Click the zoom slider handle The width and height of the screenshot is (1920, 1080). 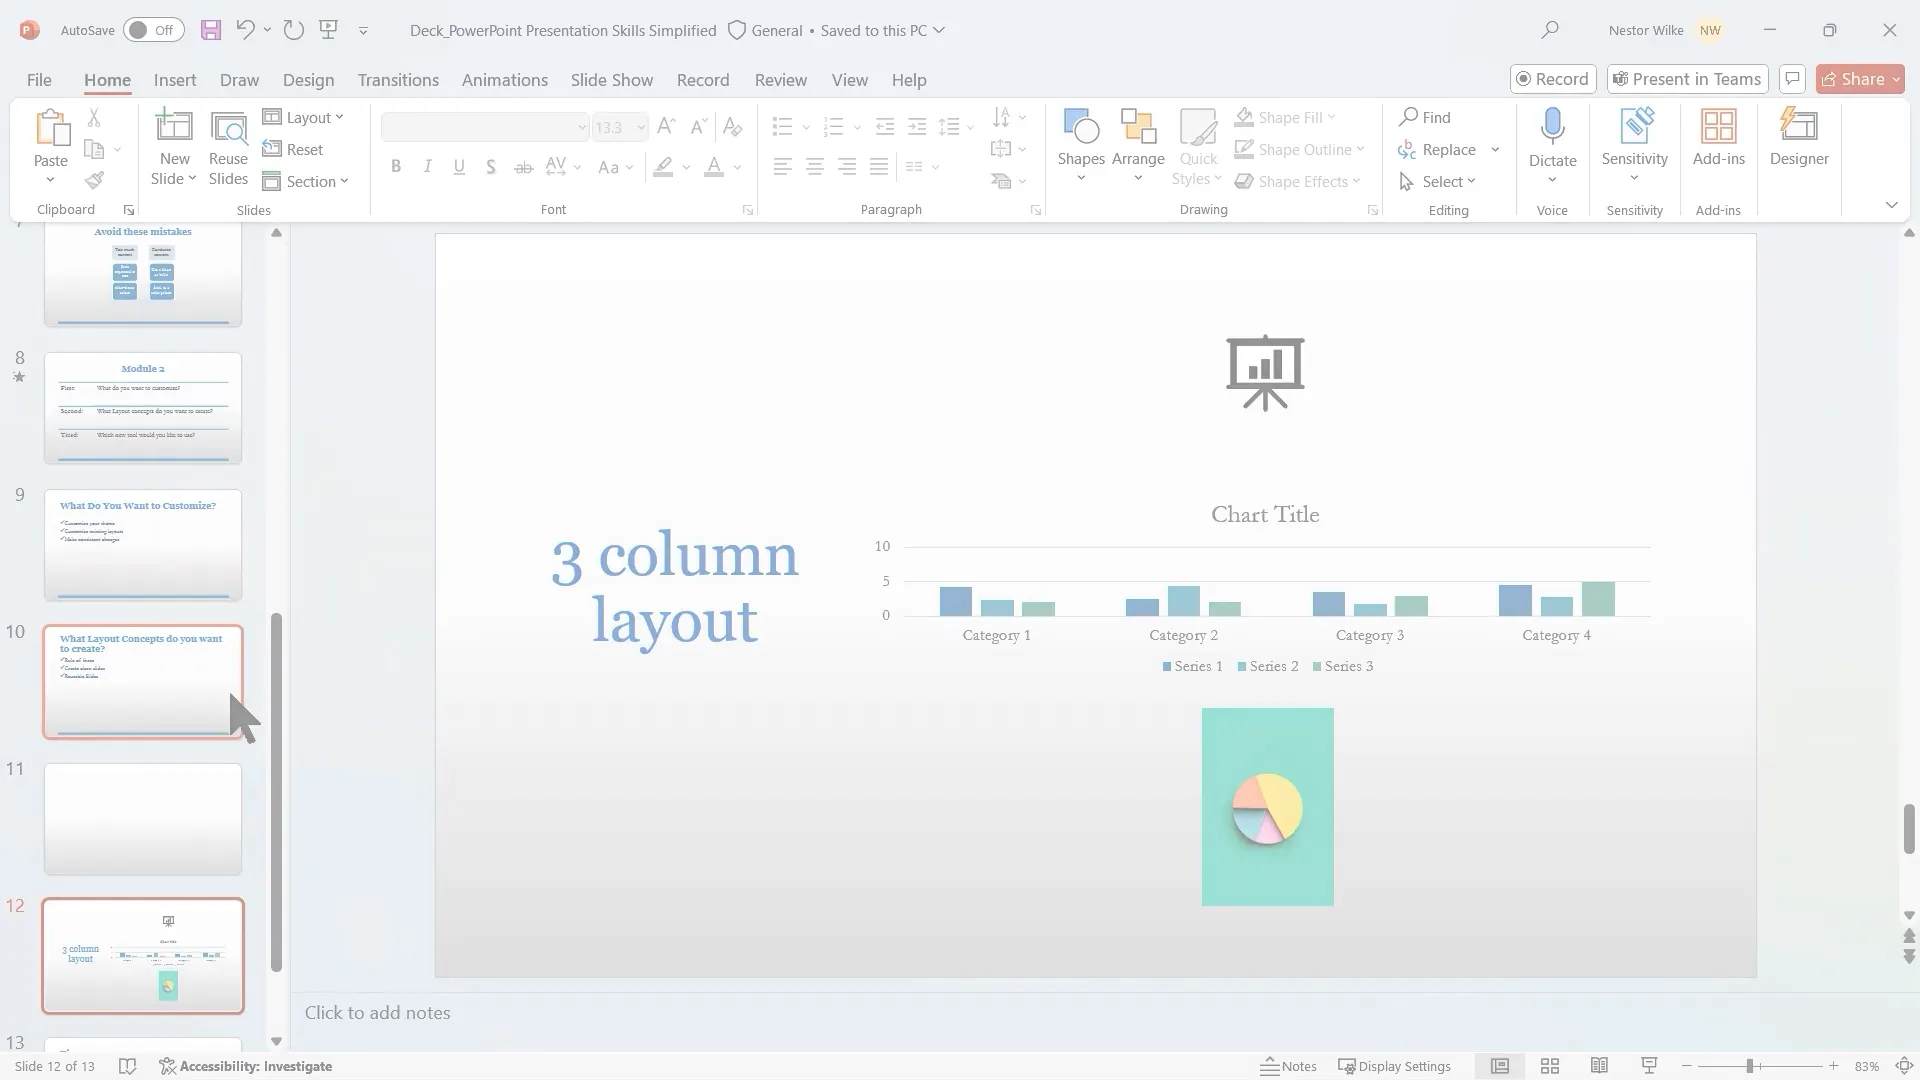pyautogui.click(x=1750, y=1066)
